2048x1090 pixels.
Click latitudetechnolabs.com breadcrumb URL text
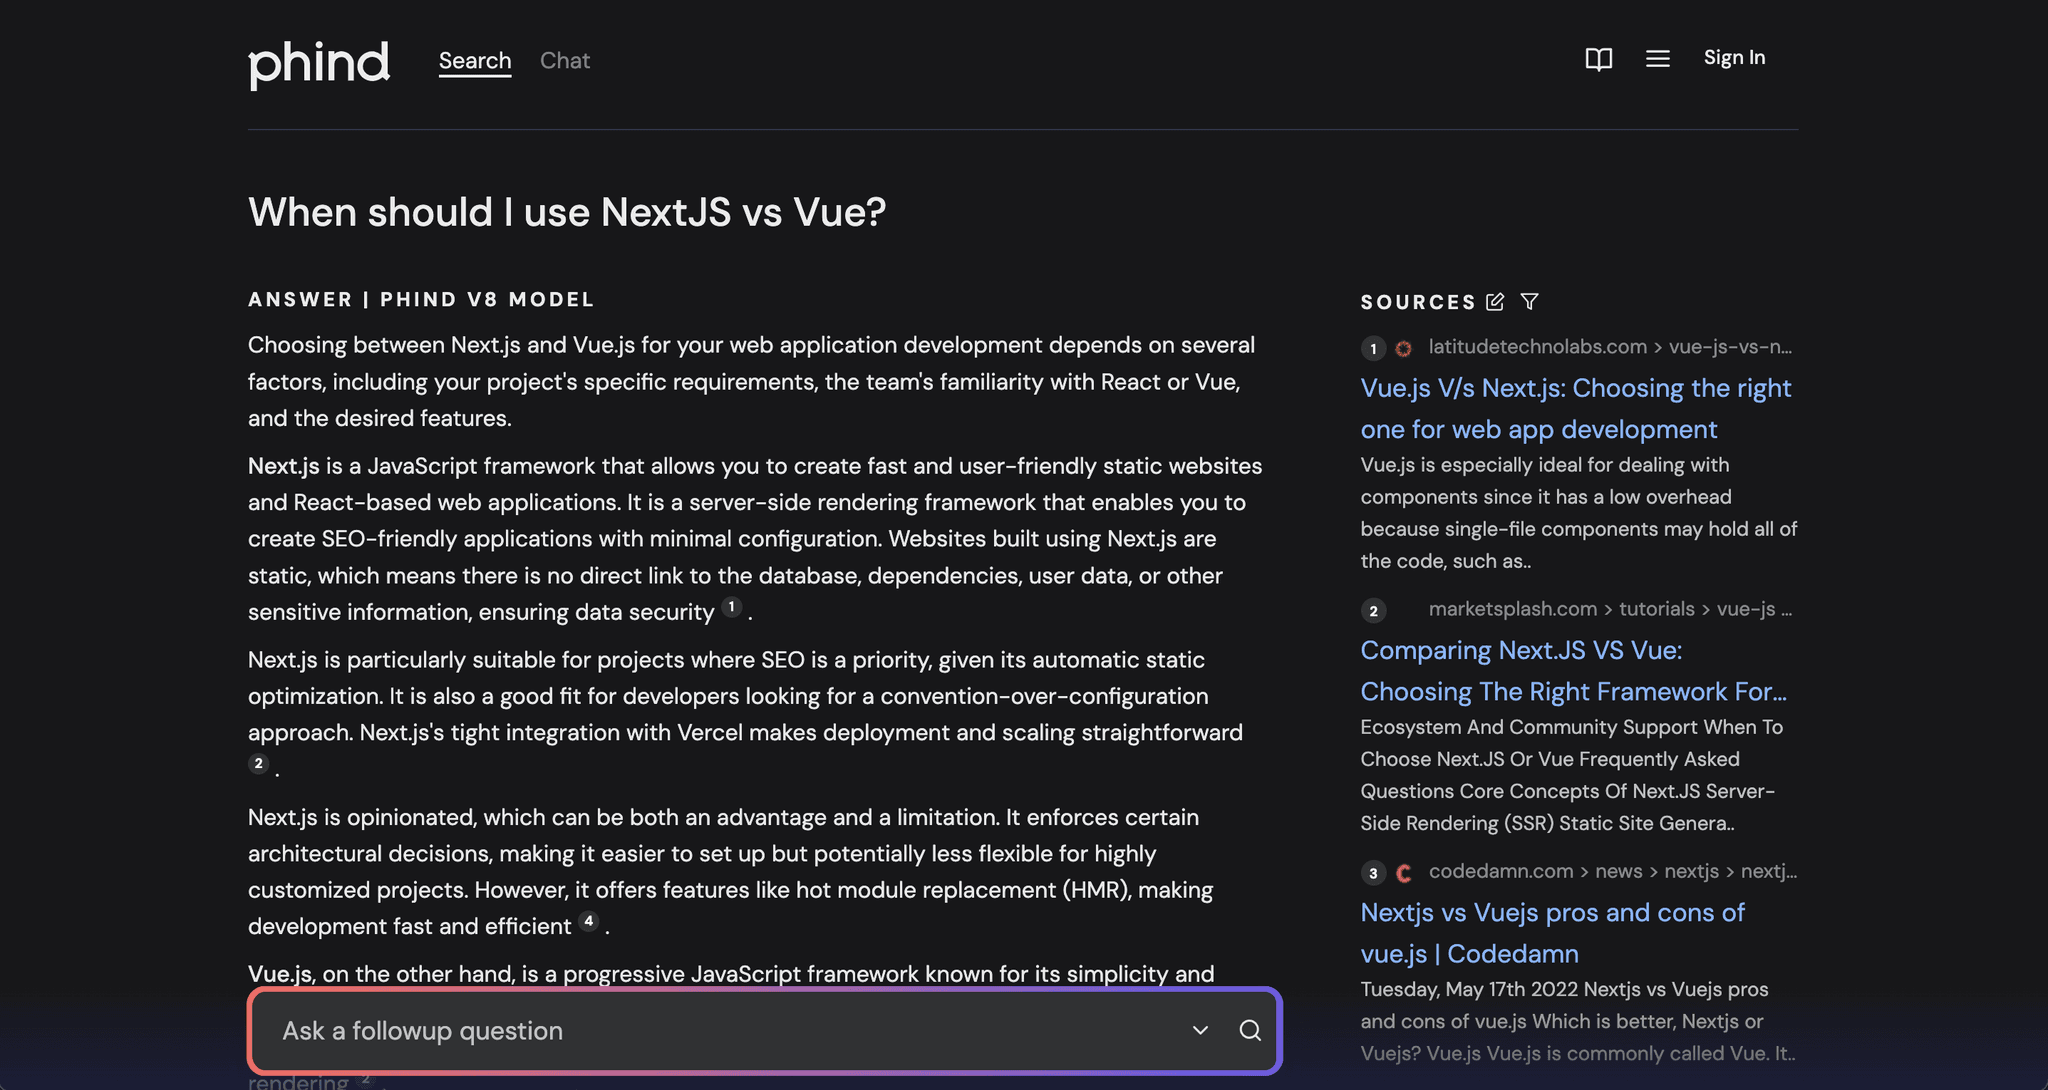tap(1610, 347)
